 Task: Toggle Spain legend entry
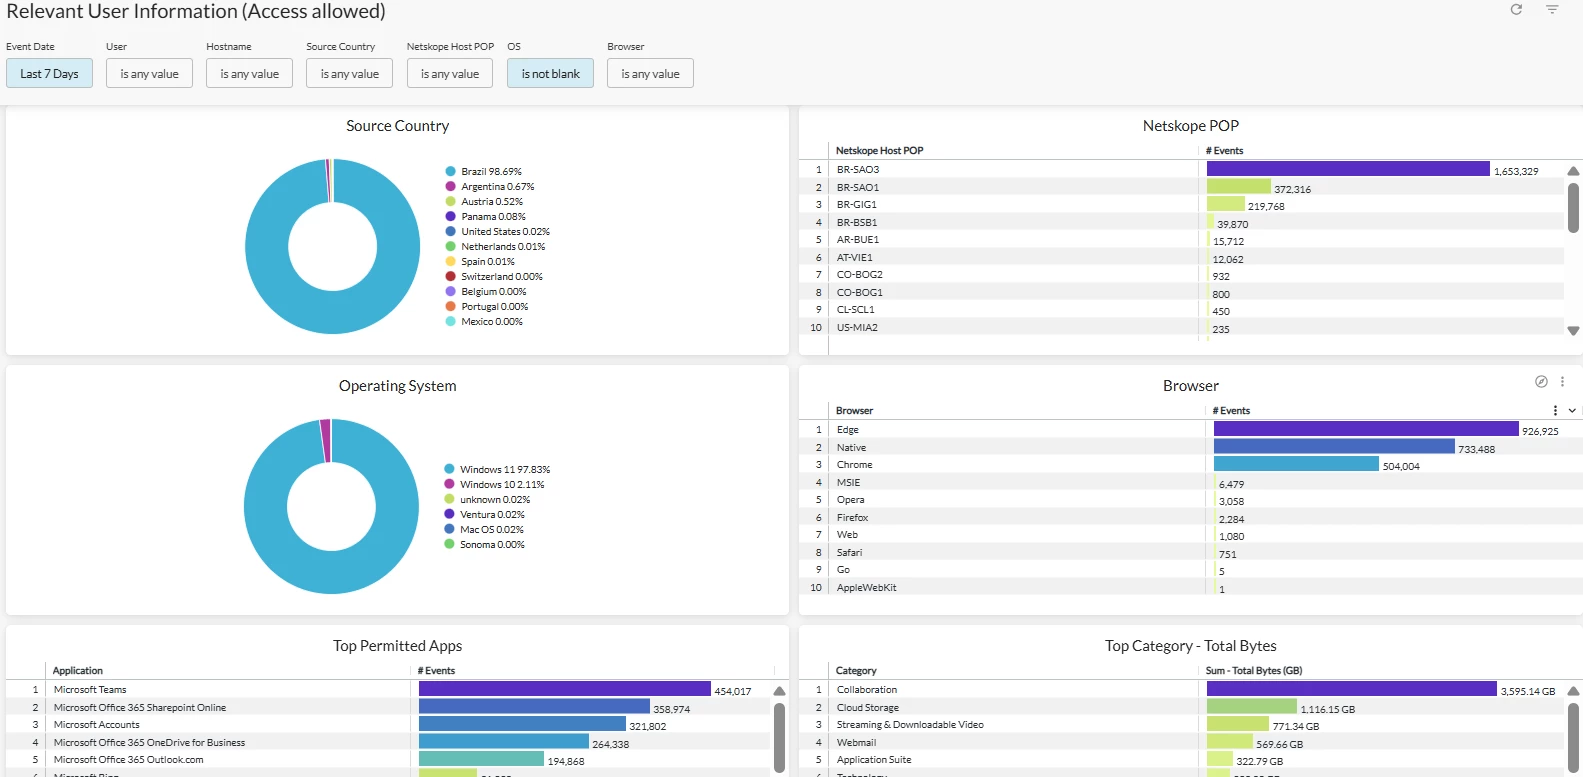click(x=480, y=261)
